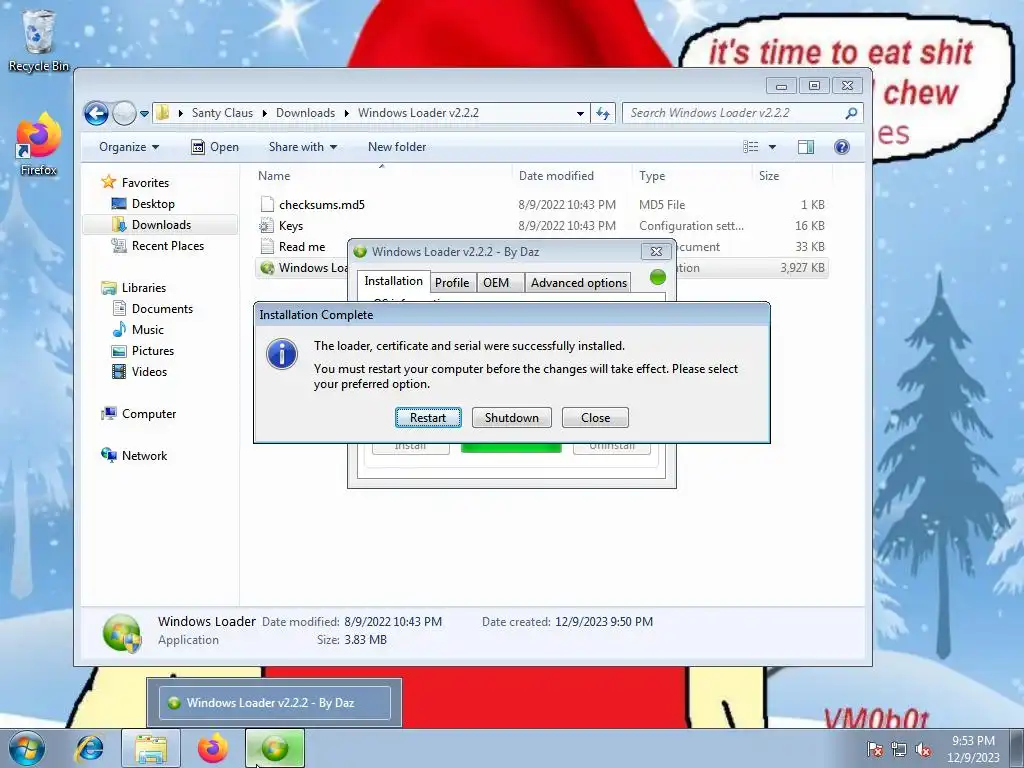Expand the Share with menu
The image size is (1024, 768).
pyautogui.click(x=302, y=147)
